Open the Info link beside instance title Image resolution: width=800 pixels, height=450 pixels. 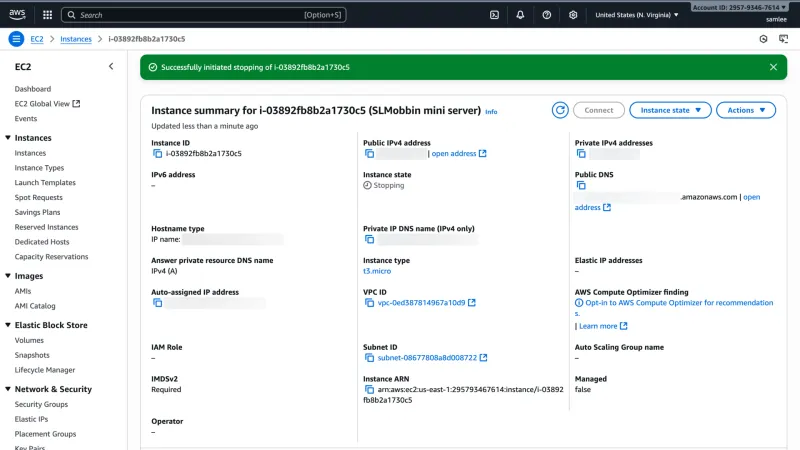pos(491,112)
